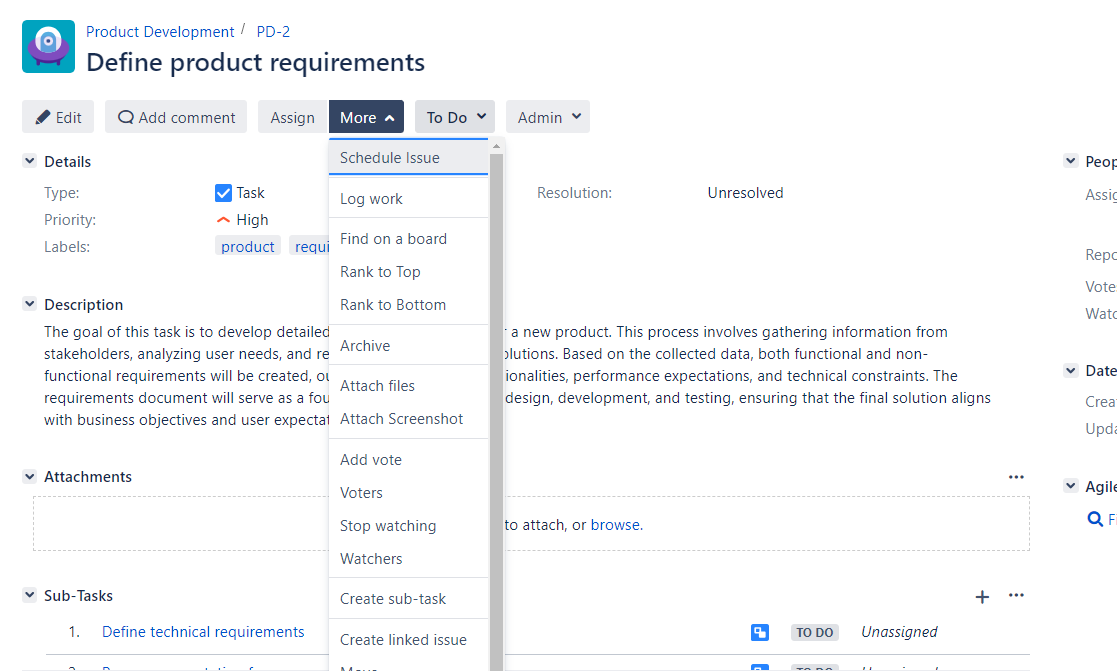Collapse the Sub-Tasks section

(30, 596)
